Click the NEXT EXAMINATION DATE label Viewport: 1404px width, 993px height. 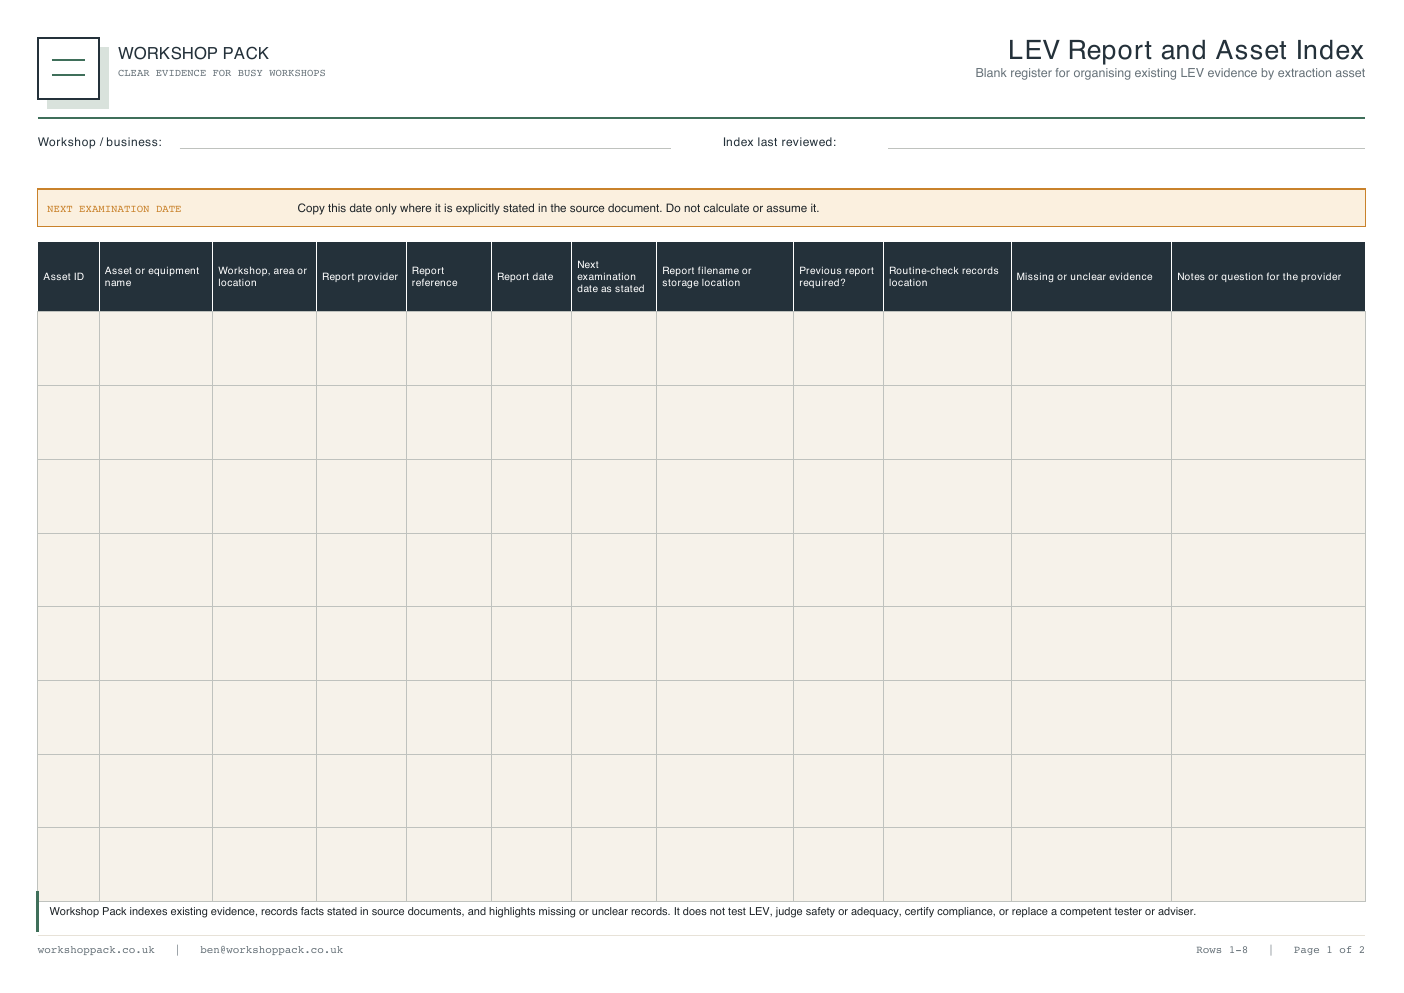tap(114, 209)
